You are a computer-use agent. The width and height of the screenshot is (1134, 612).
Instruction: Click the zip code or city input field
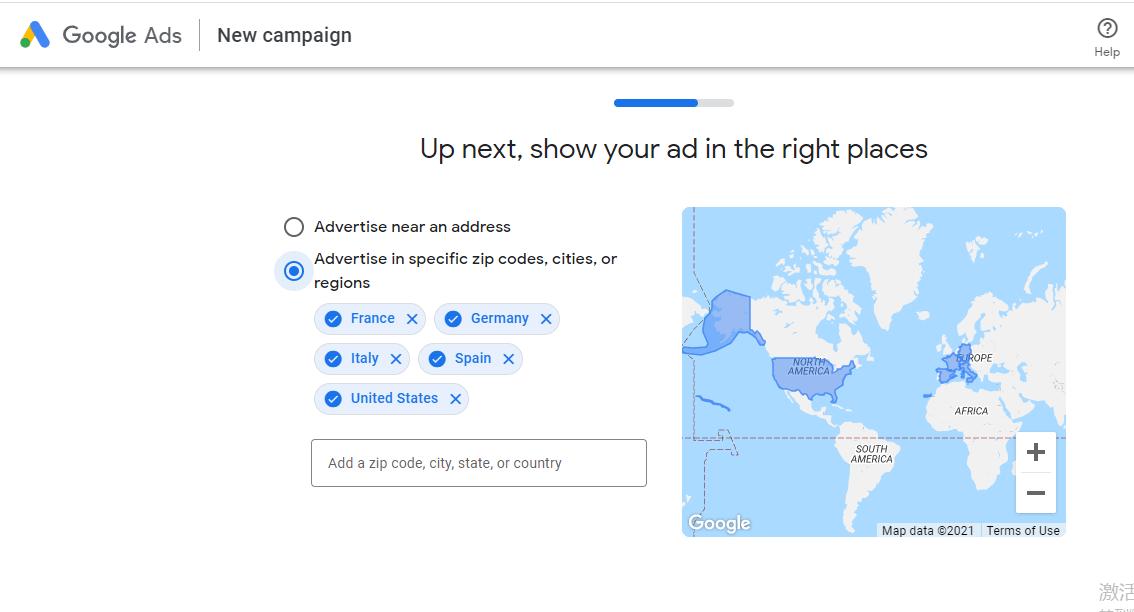[478, 463]
